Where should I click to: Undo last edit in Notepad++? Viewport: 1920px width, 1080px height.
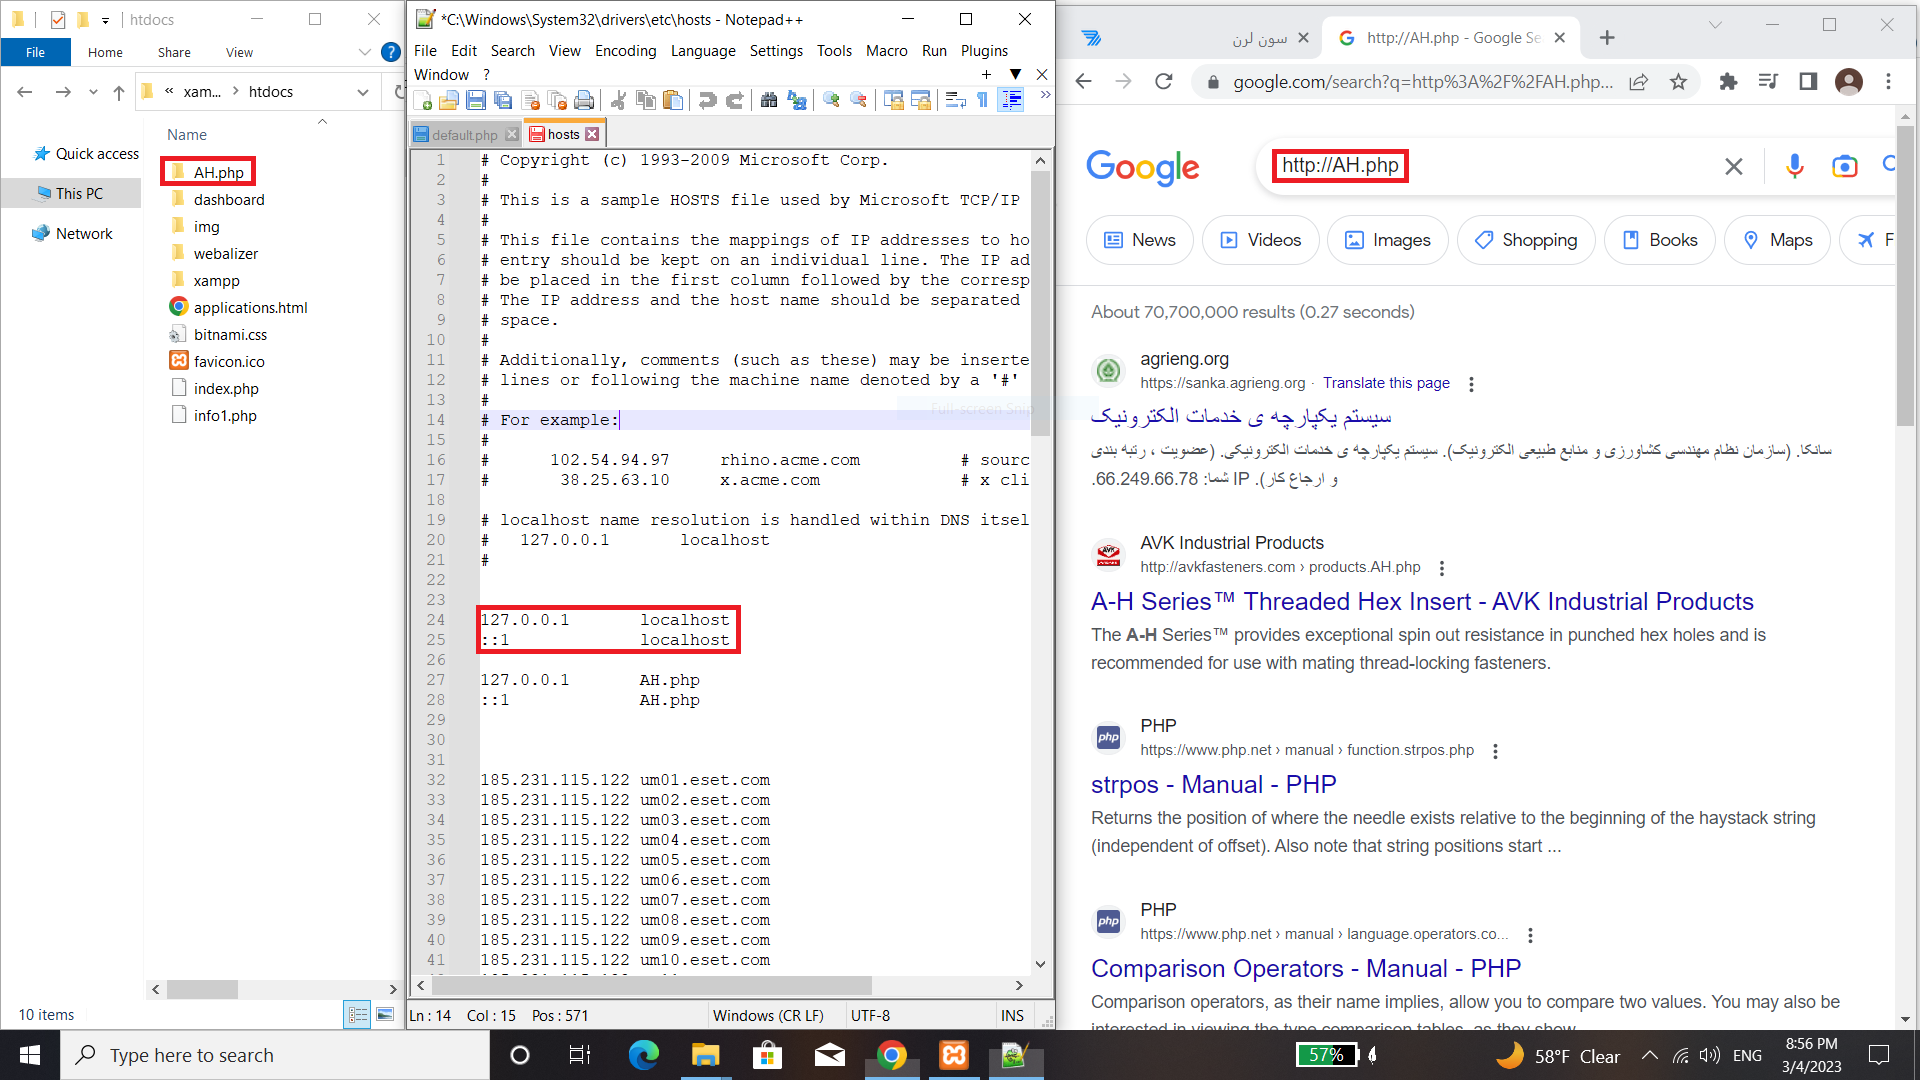click(x=707, y=100)
